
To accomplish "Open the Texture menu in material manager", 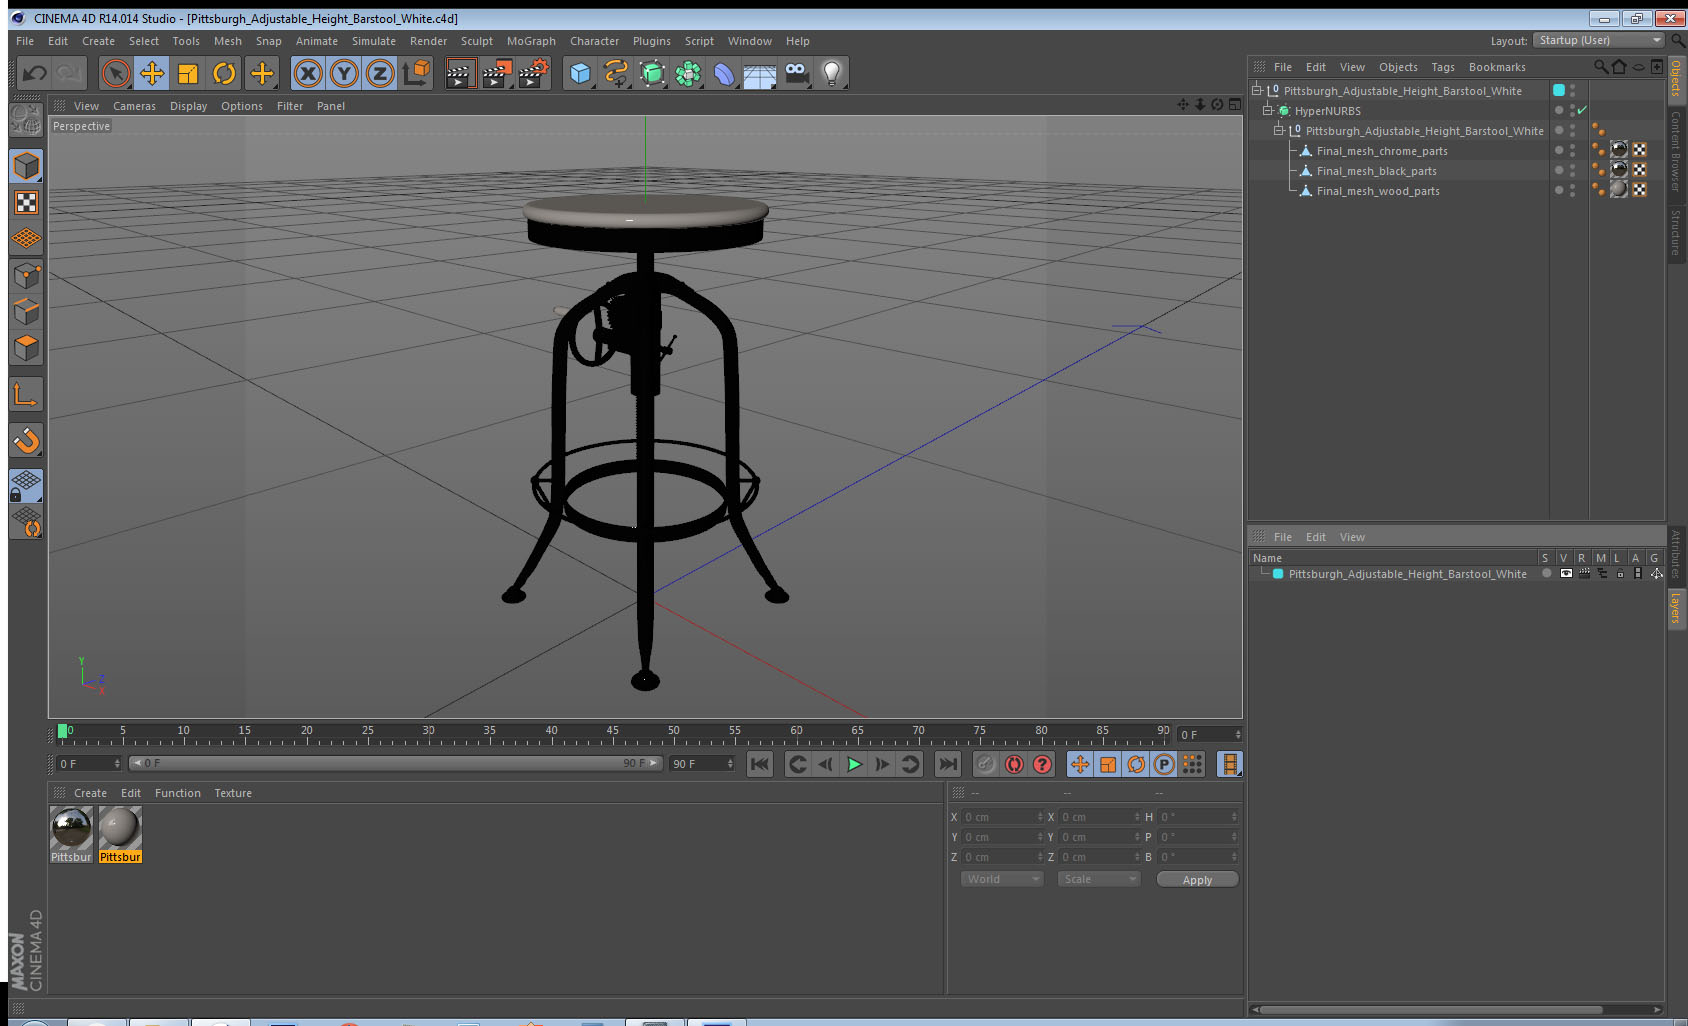I will click(233, 793).
